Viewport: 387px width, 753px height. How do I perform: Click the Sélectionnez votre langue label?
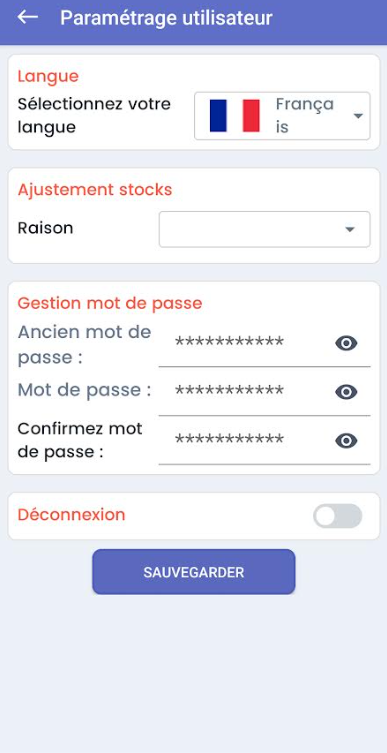coord(94,116)
